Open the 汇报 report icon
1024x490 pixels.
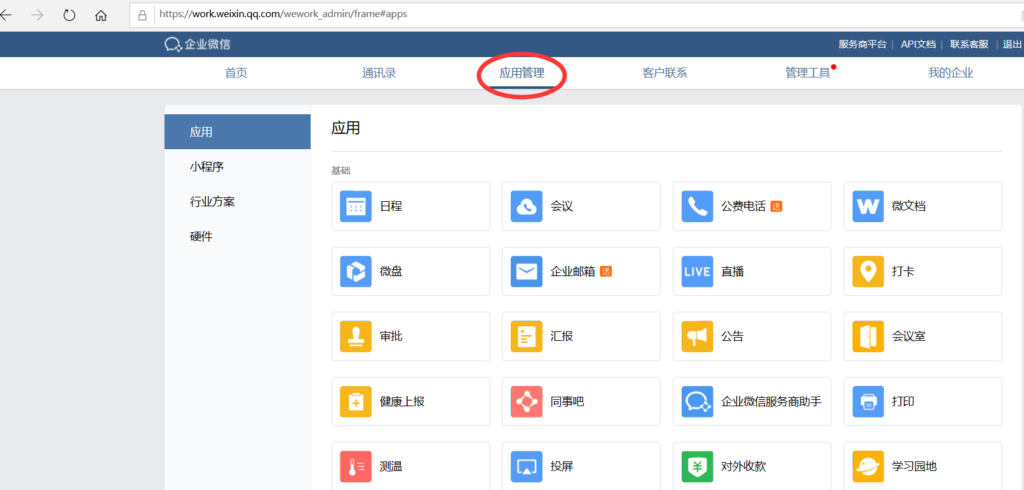526,336
